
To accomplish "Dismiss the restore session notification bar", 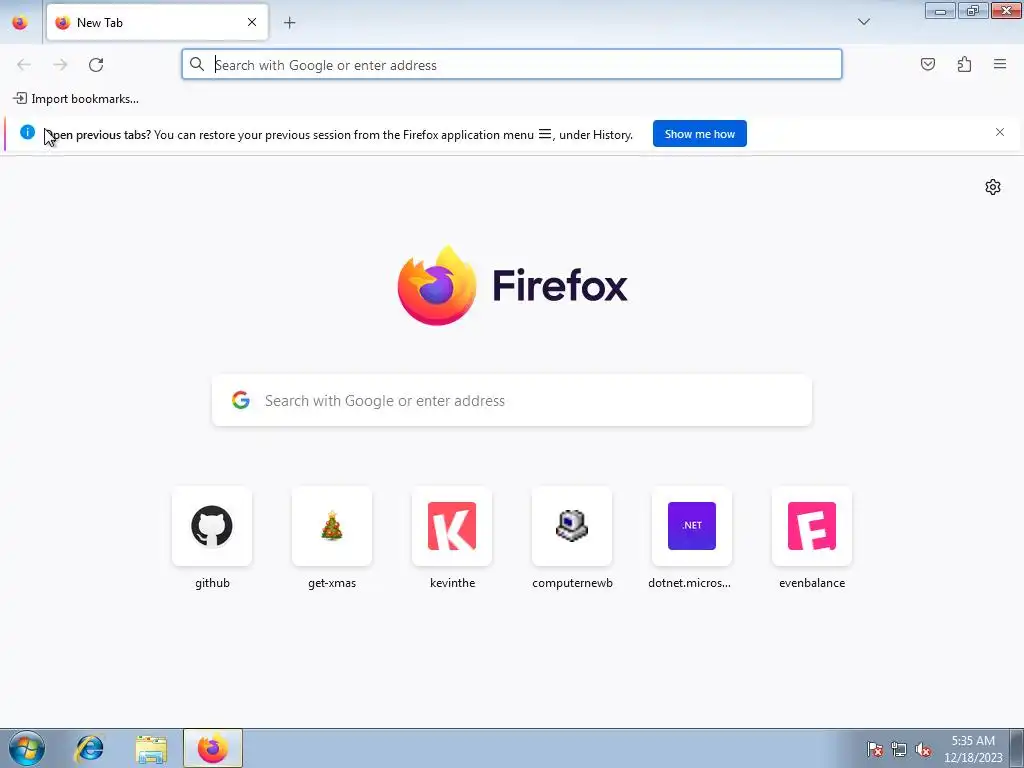I will click(x=1000, y=132).
